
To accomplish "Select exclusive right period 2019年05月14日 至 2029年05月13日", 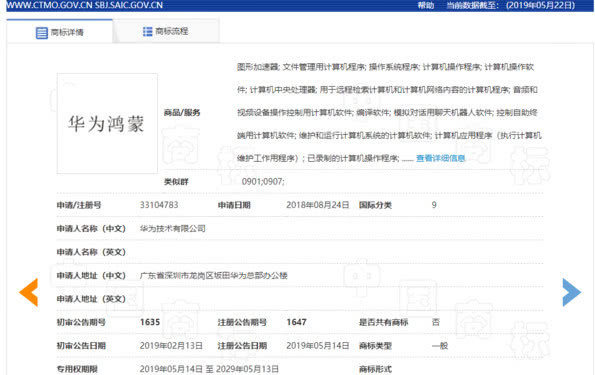I will tap(209, 369).
